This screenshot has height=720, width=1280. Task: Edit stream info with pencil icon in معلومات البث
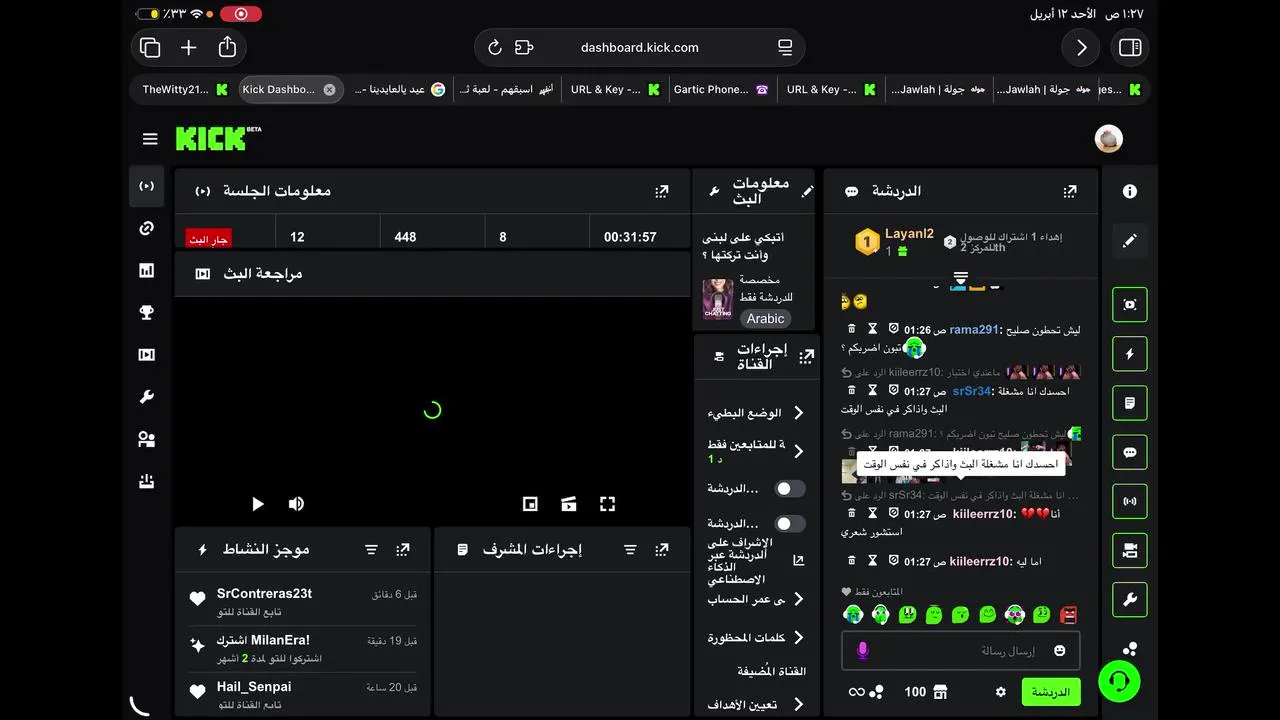tap(808, 191)
